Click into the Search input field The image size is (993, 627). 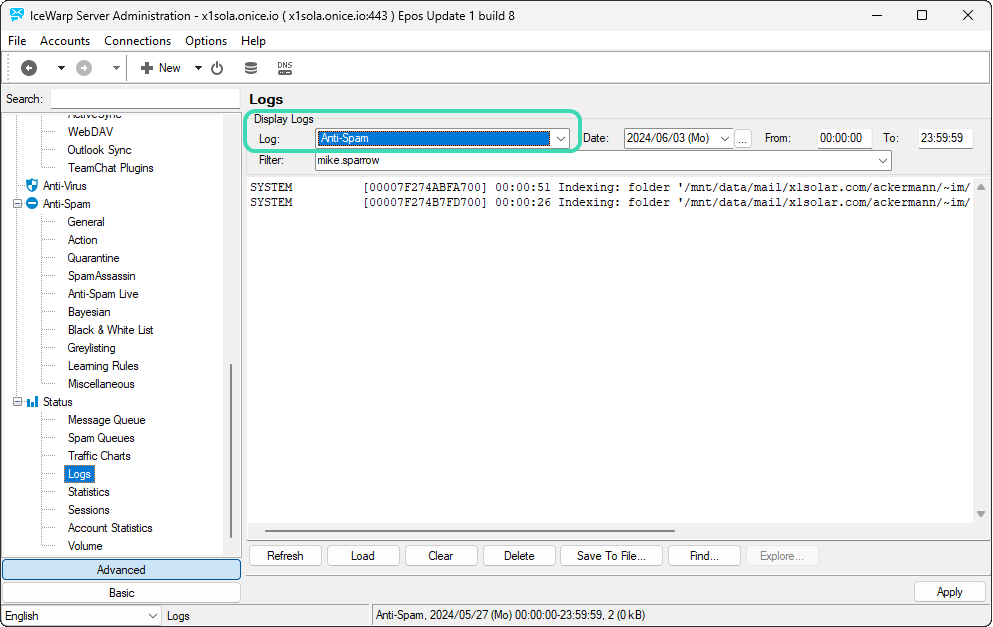145,99
